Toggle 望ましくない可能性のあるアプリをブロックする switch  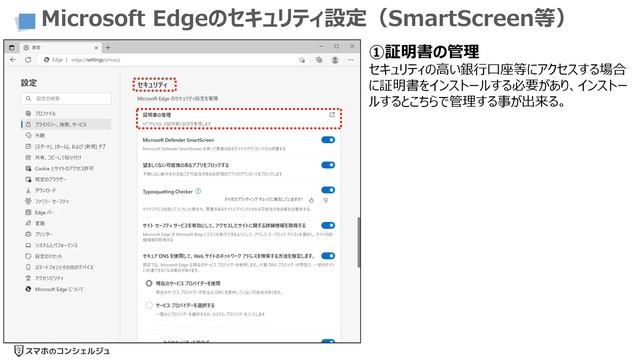(x=328, y=165)
